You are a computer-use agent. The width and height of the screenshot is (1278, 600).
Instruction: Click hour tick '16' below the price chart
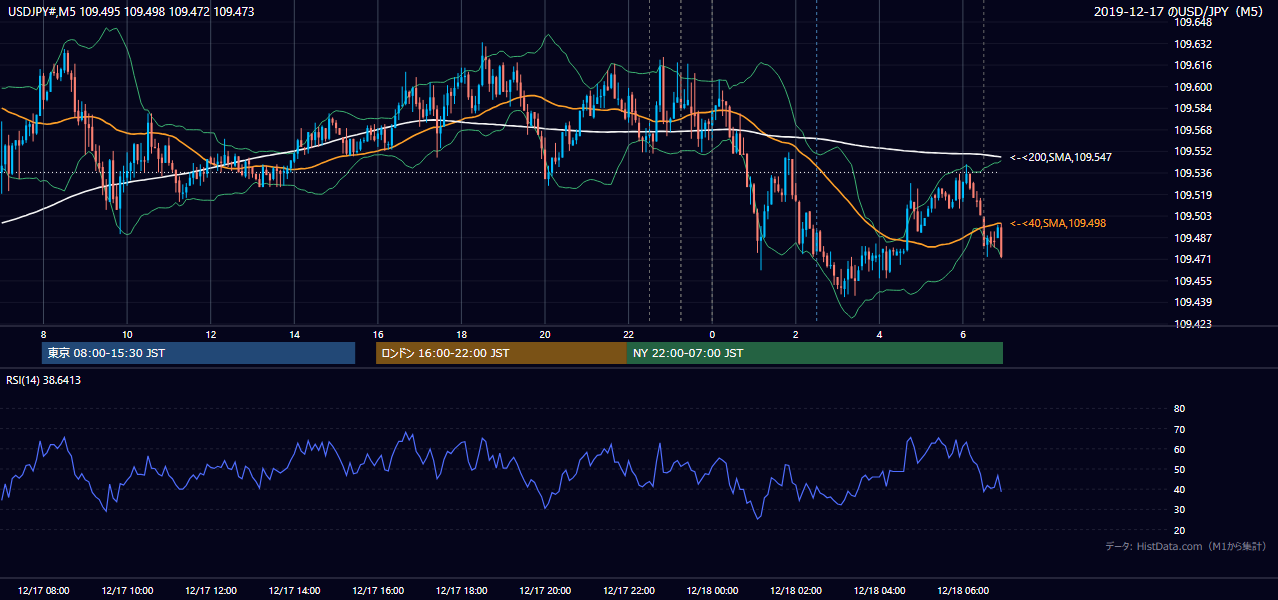[378, 333]
